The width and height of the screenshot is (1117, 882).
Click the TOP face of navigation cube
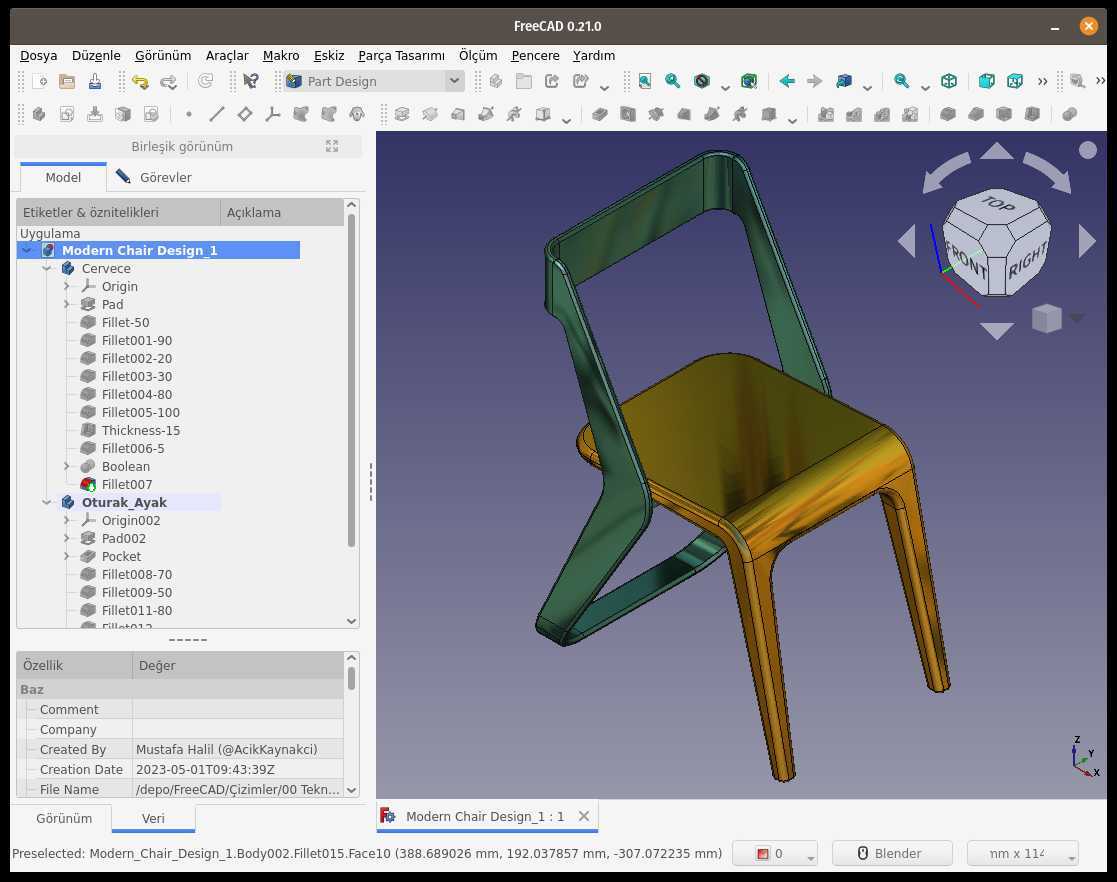click(x=997, y=204)
